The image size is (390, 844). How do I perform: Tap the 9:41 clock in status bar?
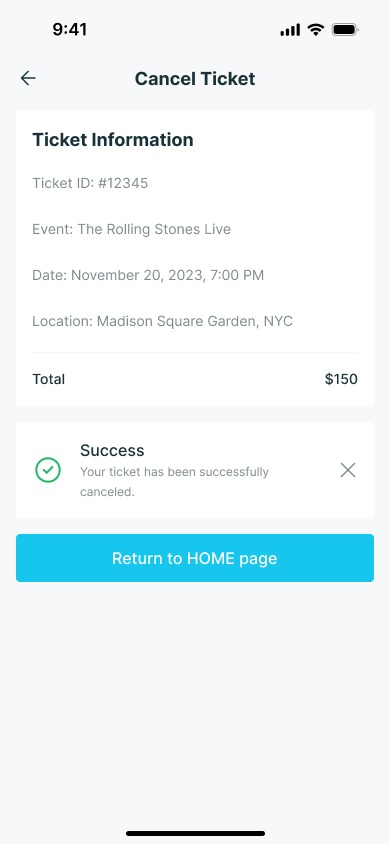click(69, 30)
